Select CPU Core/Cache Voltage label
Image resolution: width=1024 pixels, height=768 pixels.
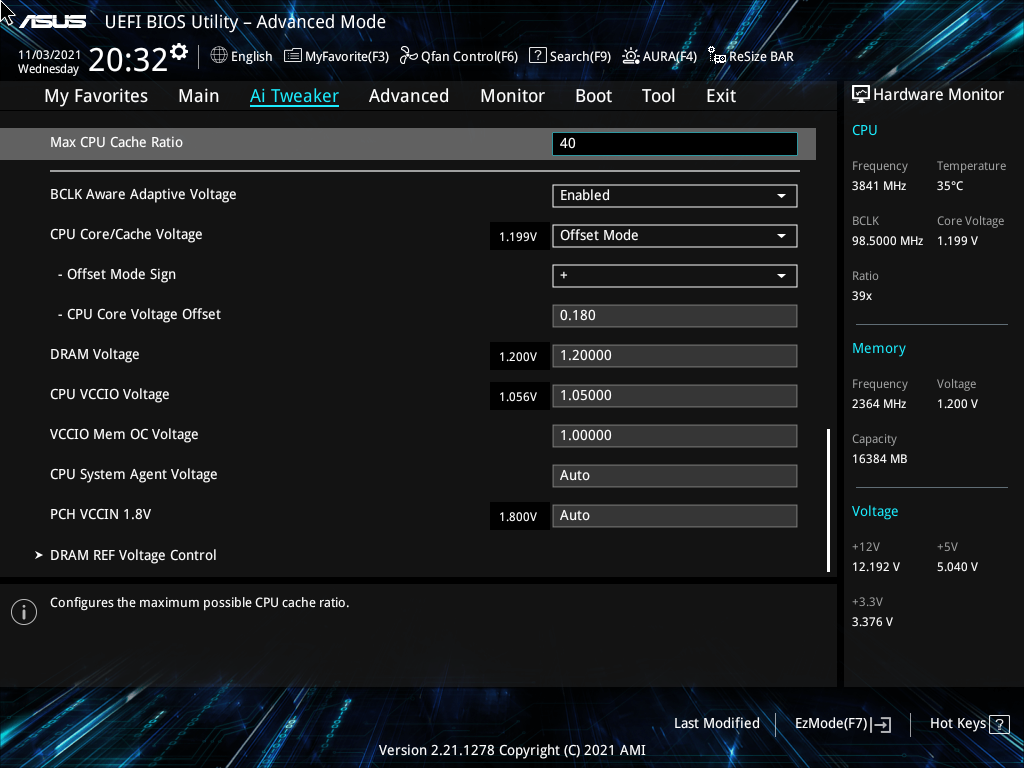126,234
